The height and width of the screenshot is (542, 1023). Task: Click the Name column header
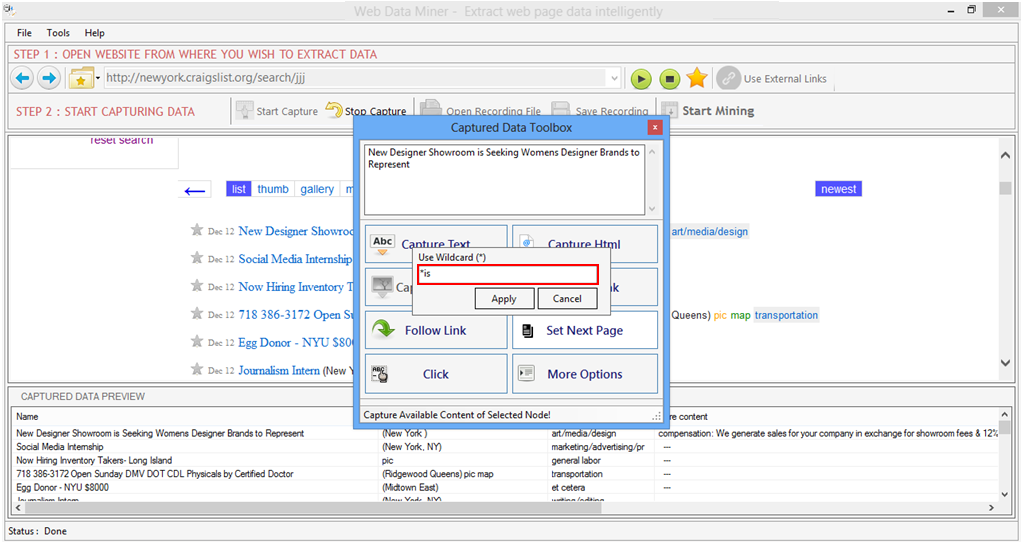(x=27, y=416)
